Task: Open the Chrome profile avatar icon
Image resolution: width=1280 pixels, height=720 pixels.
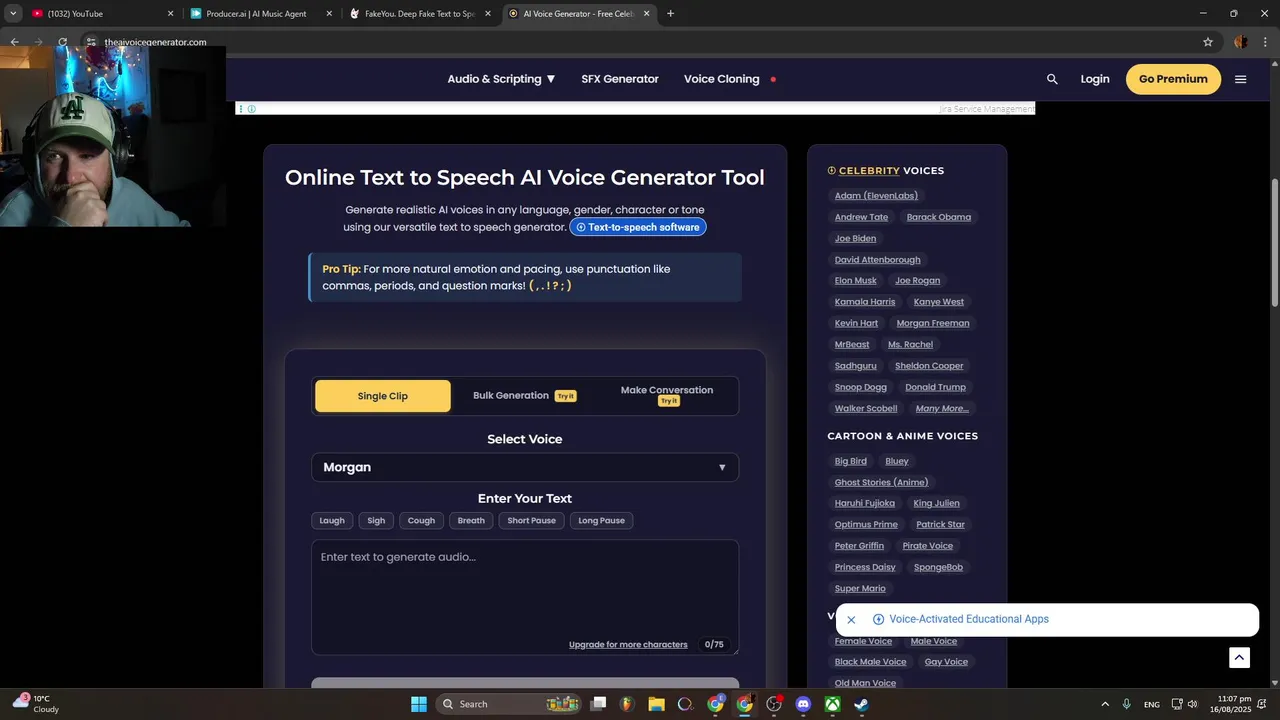Action: tap(1240, 42)
